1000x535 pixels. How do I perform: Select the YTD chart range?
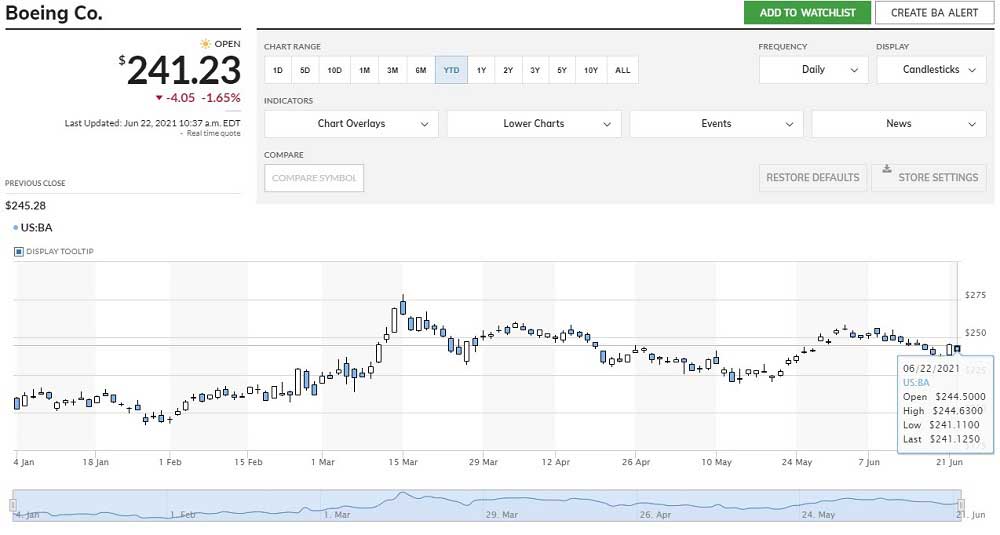[451, 70]
